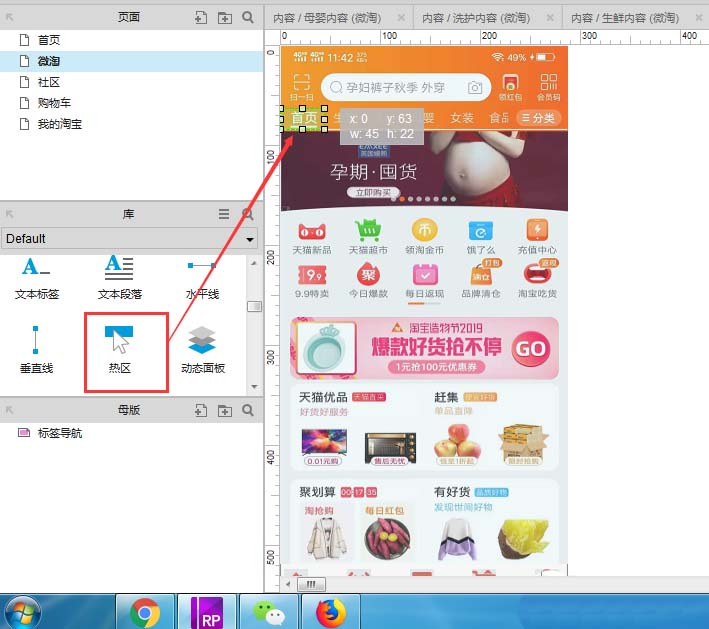Add a new folder in 母版 panel
Image resolution: width=709 pixels, height=629 pixels.
pos(225,411)
